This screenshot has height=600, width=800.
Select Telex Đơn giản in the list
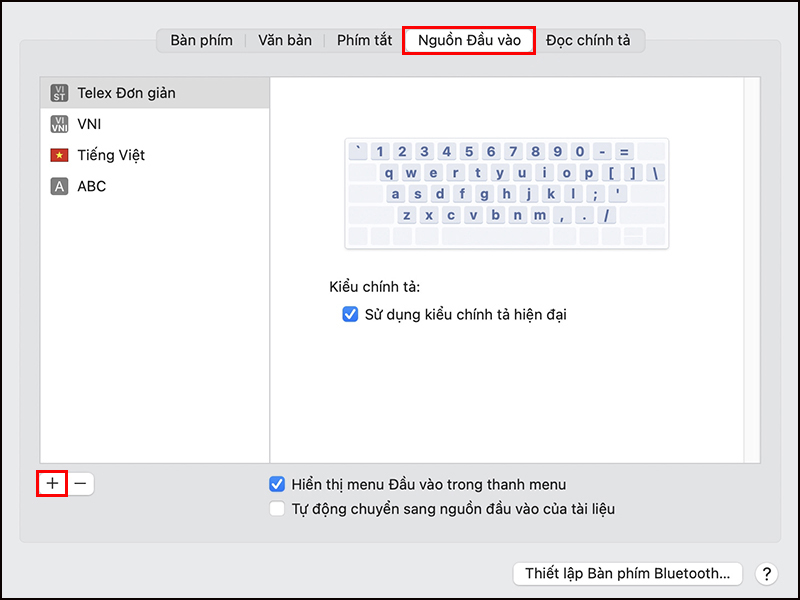(155, 93)
